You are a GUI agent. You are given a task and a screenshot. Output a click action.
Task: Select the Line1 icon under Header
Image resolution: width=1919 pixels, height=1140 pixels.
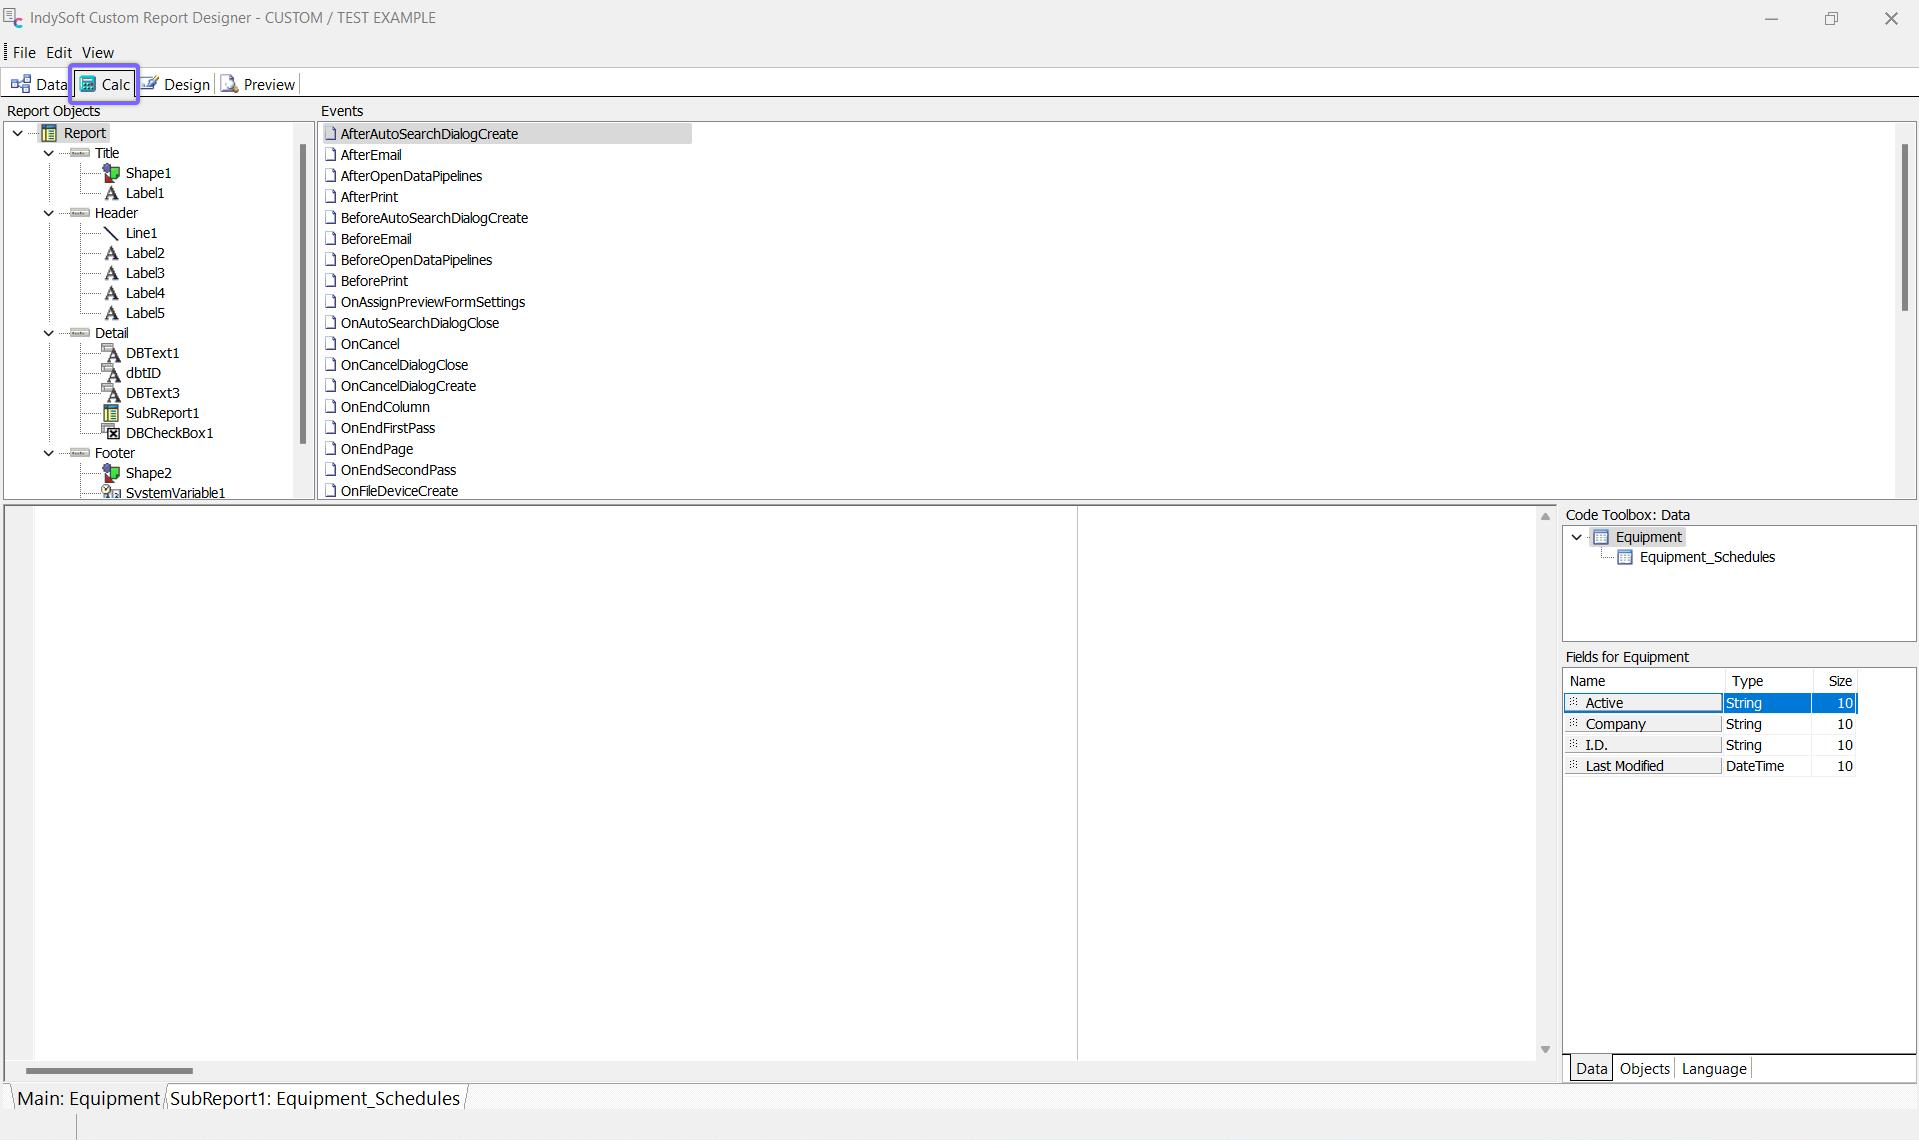point(111,233)
